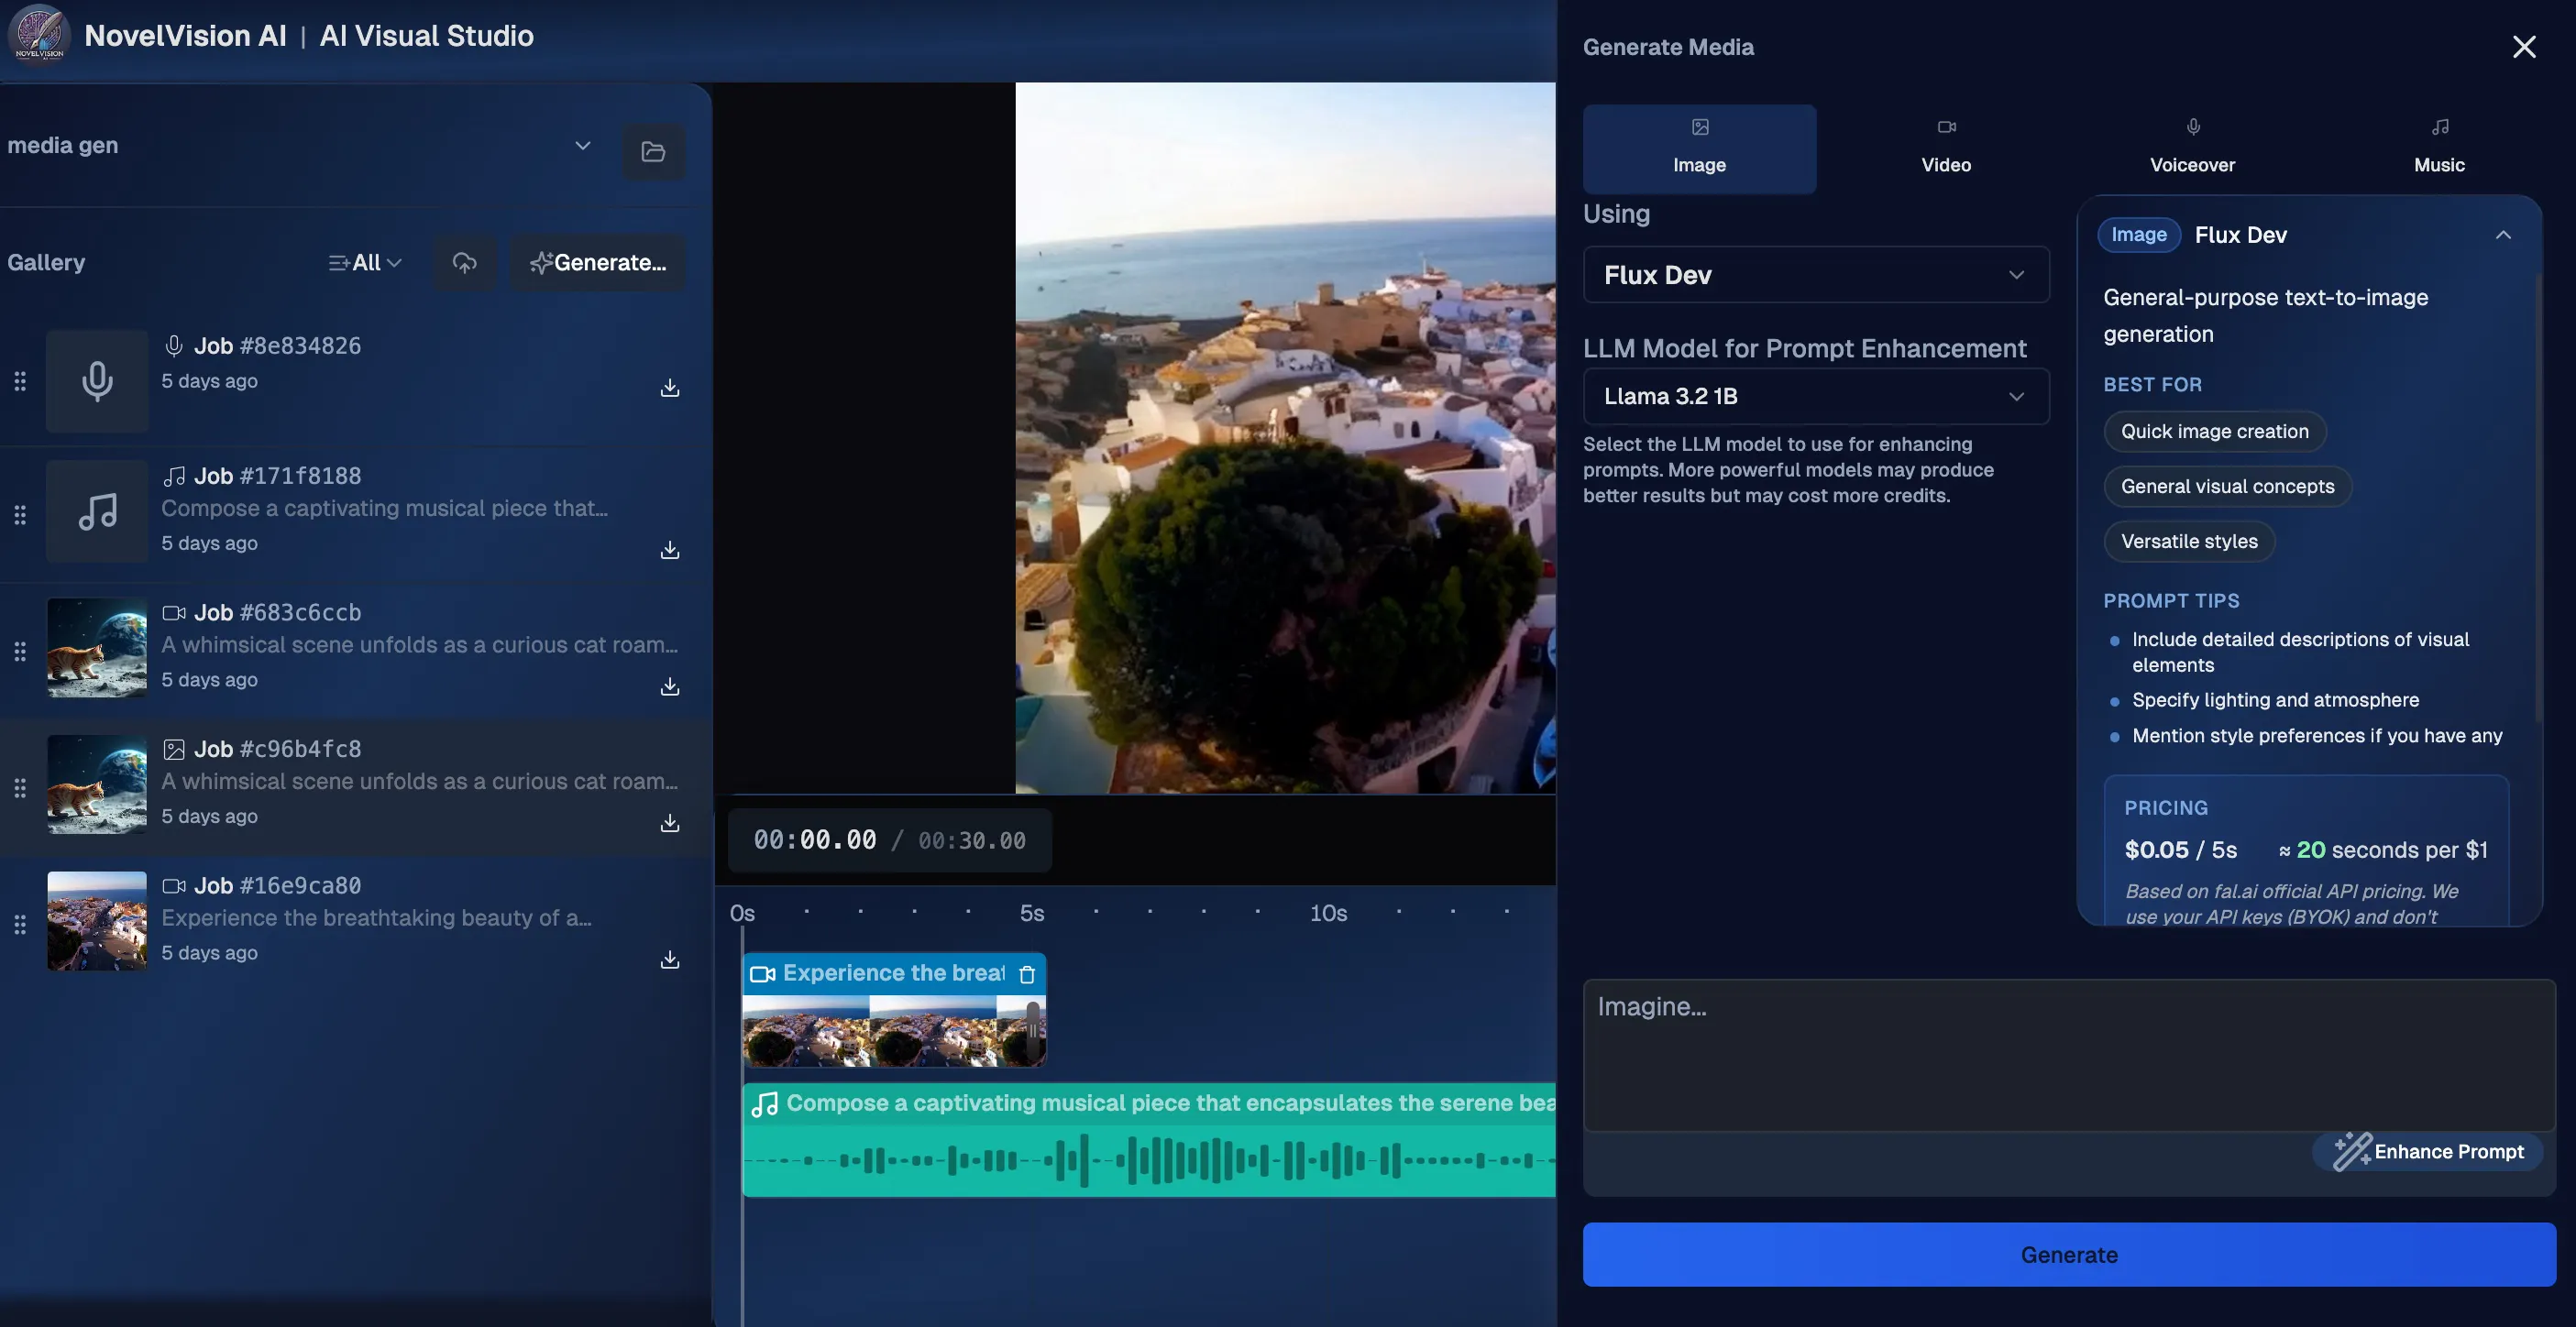
Task: Click the camera icon beside Job #683c6ccb title
Action: click(x=174, y=612)
